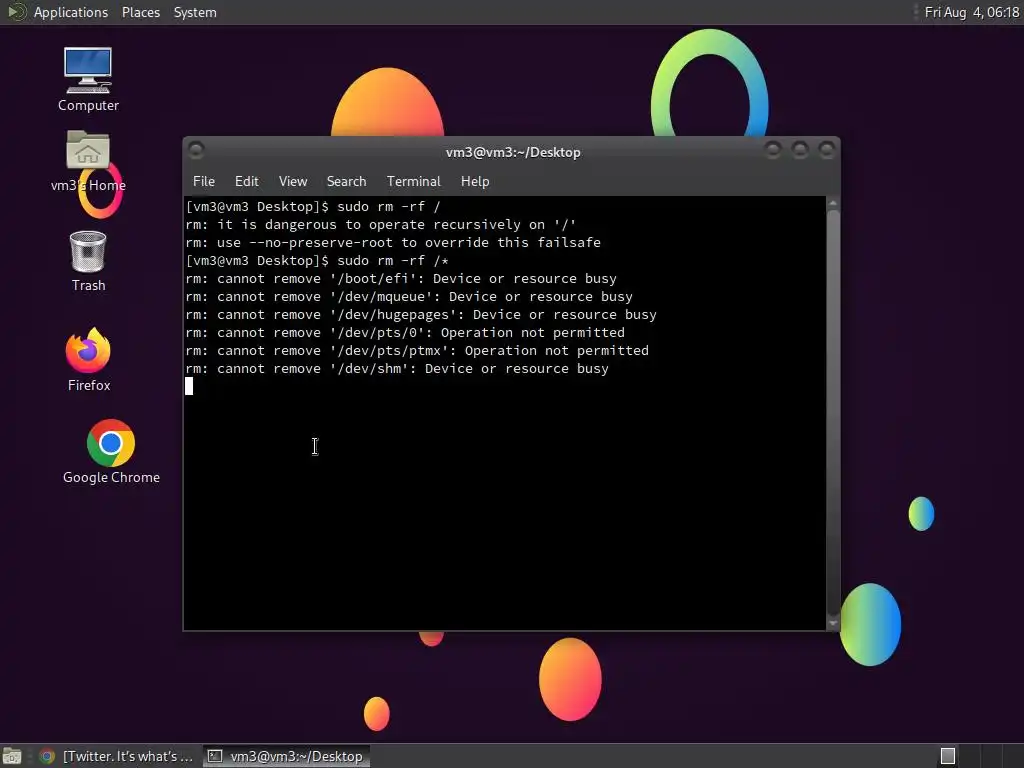Open the terminal File menu
The height and width of the screenshot is (768, 1024).
(204, 182)
